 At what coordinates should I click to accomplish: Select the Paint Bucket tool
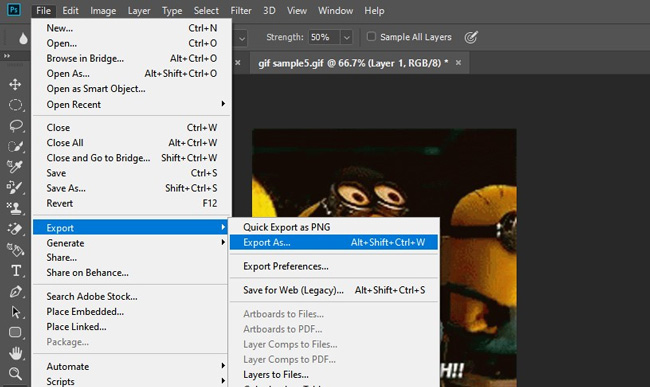click(15, 249)
